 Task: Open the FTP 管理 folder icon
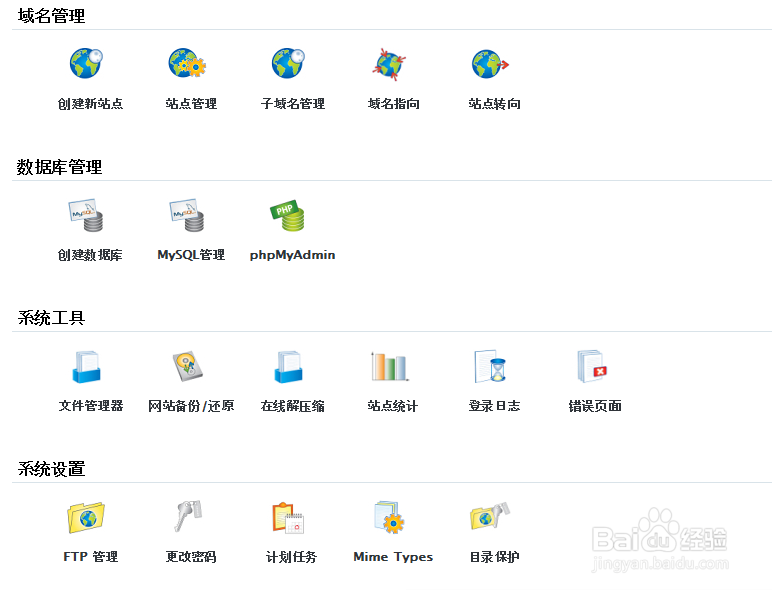click(86, 518)
